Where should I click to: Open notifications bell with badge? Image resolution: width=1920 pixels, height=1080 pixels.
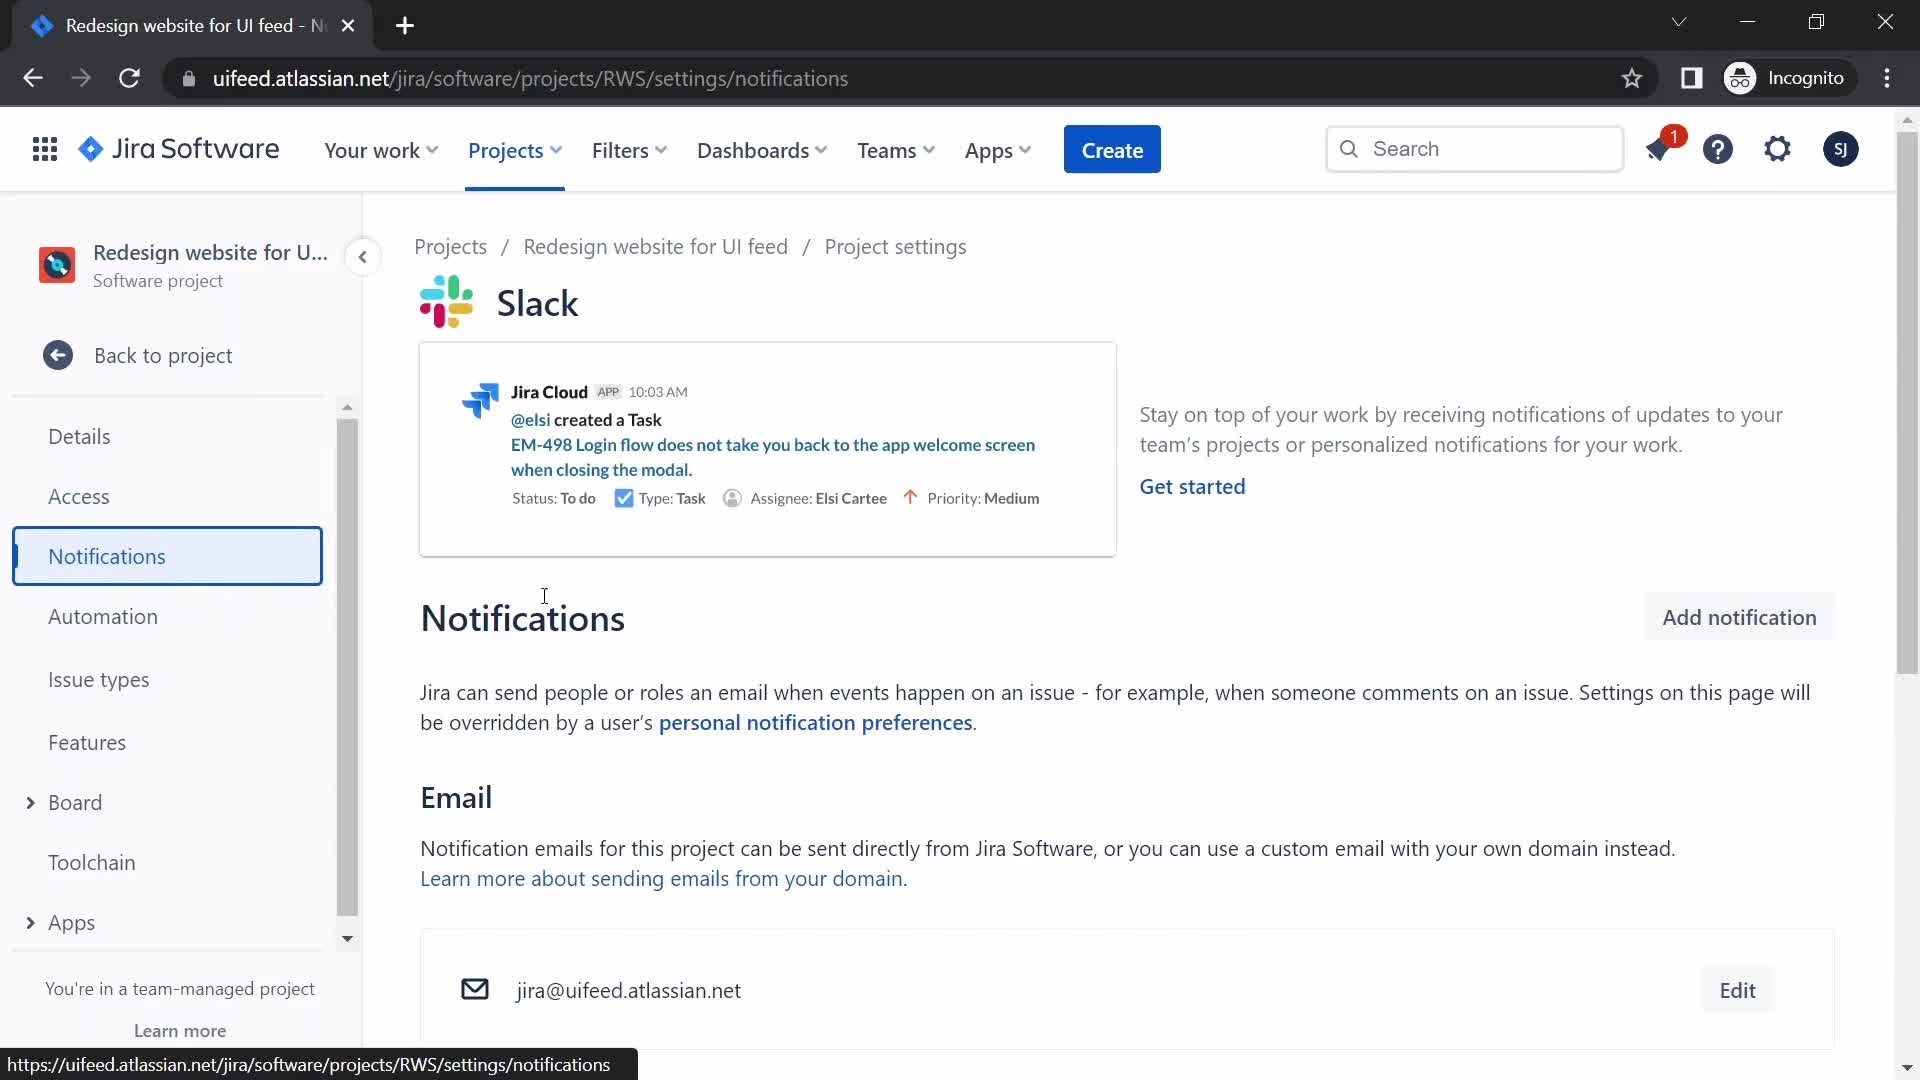(1659, 150)
